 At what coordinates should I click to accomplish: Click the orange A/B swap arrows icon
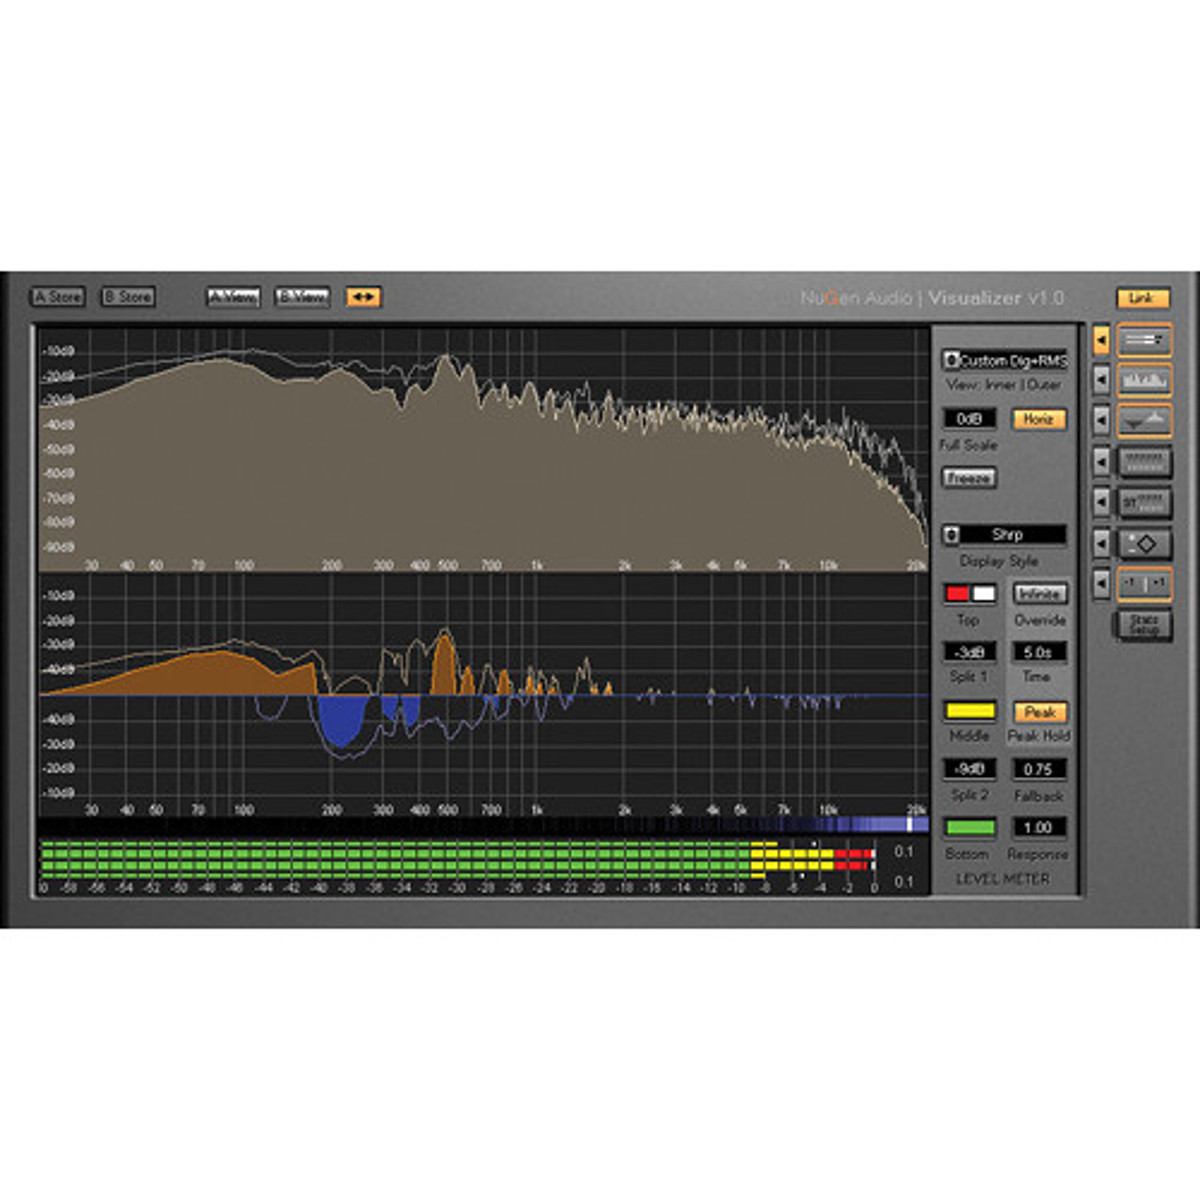(x=363, y=297)
